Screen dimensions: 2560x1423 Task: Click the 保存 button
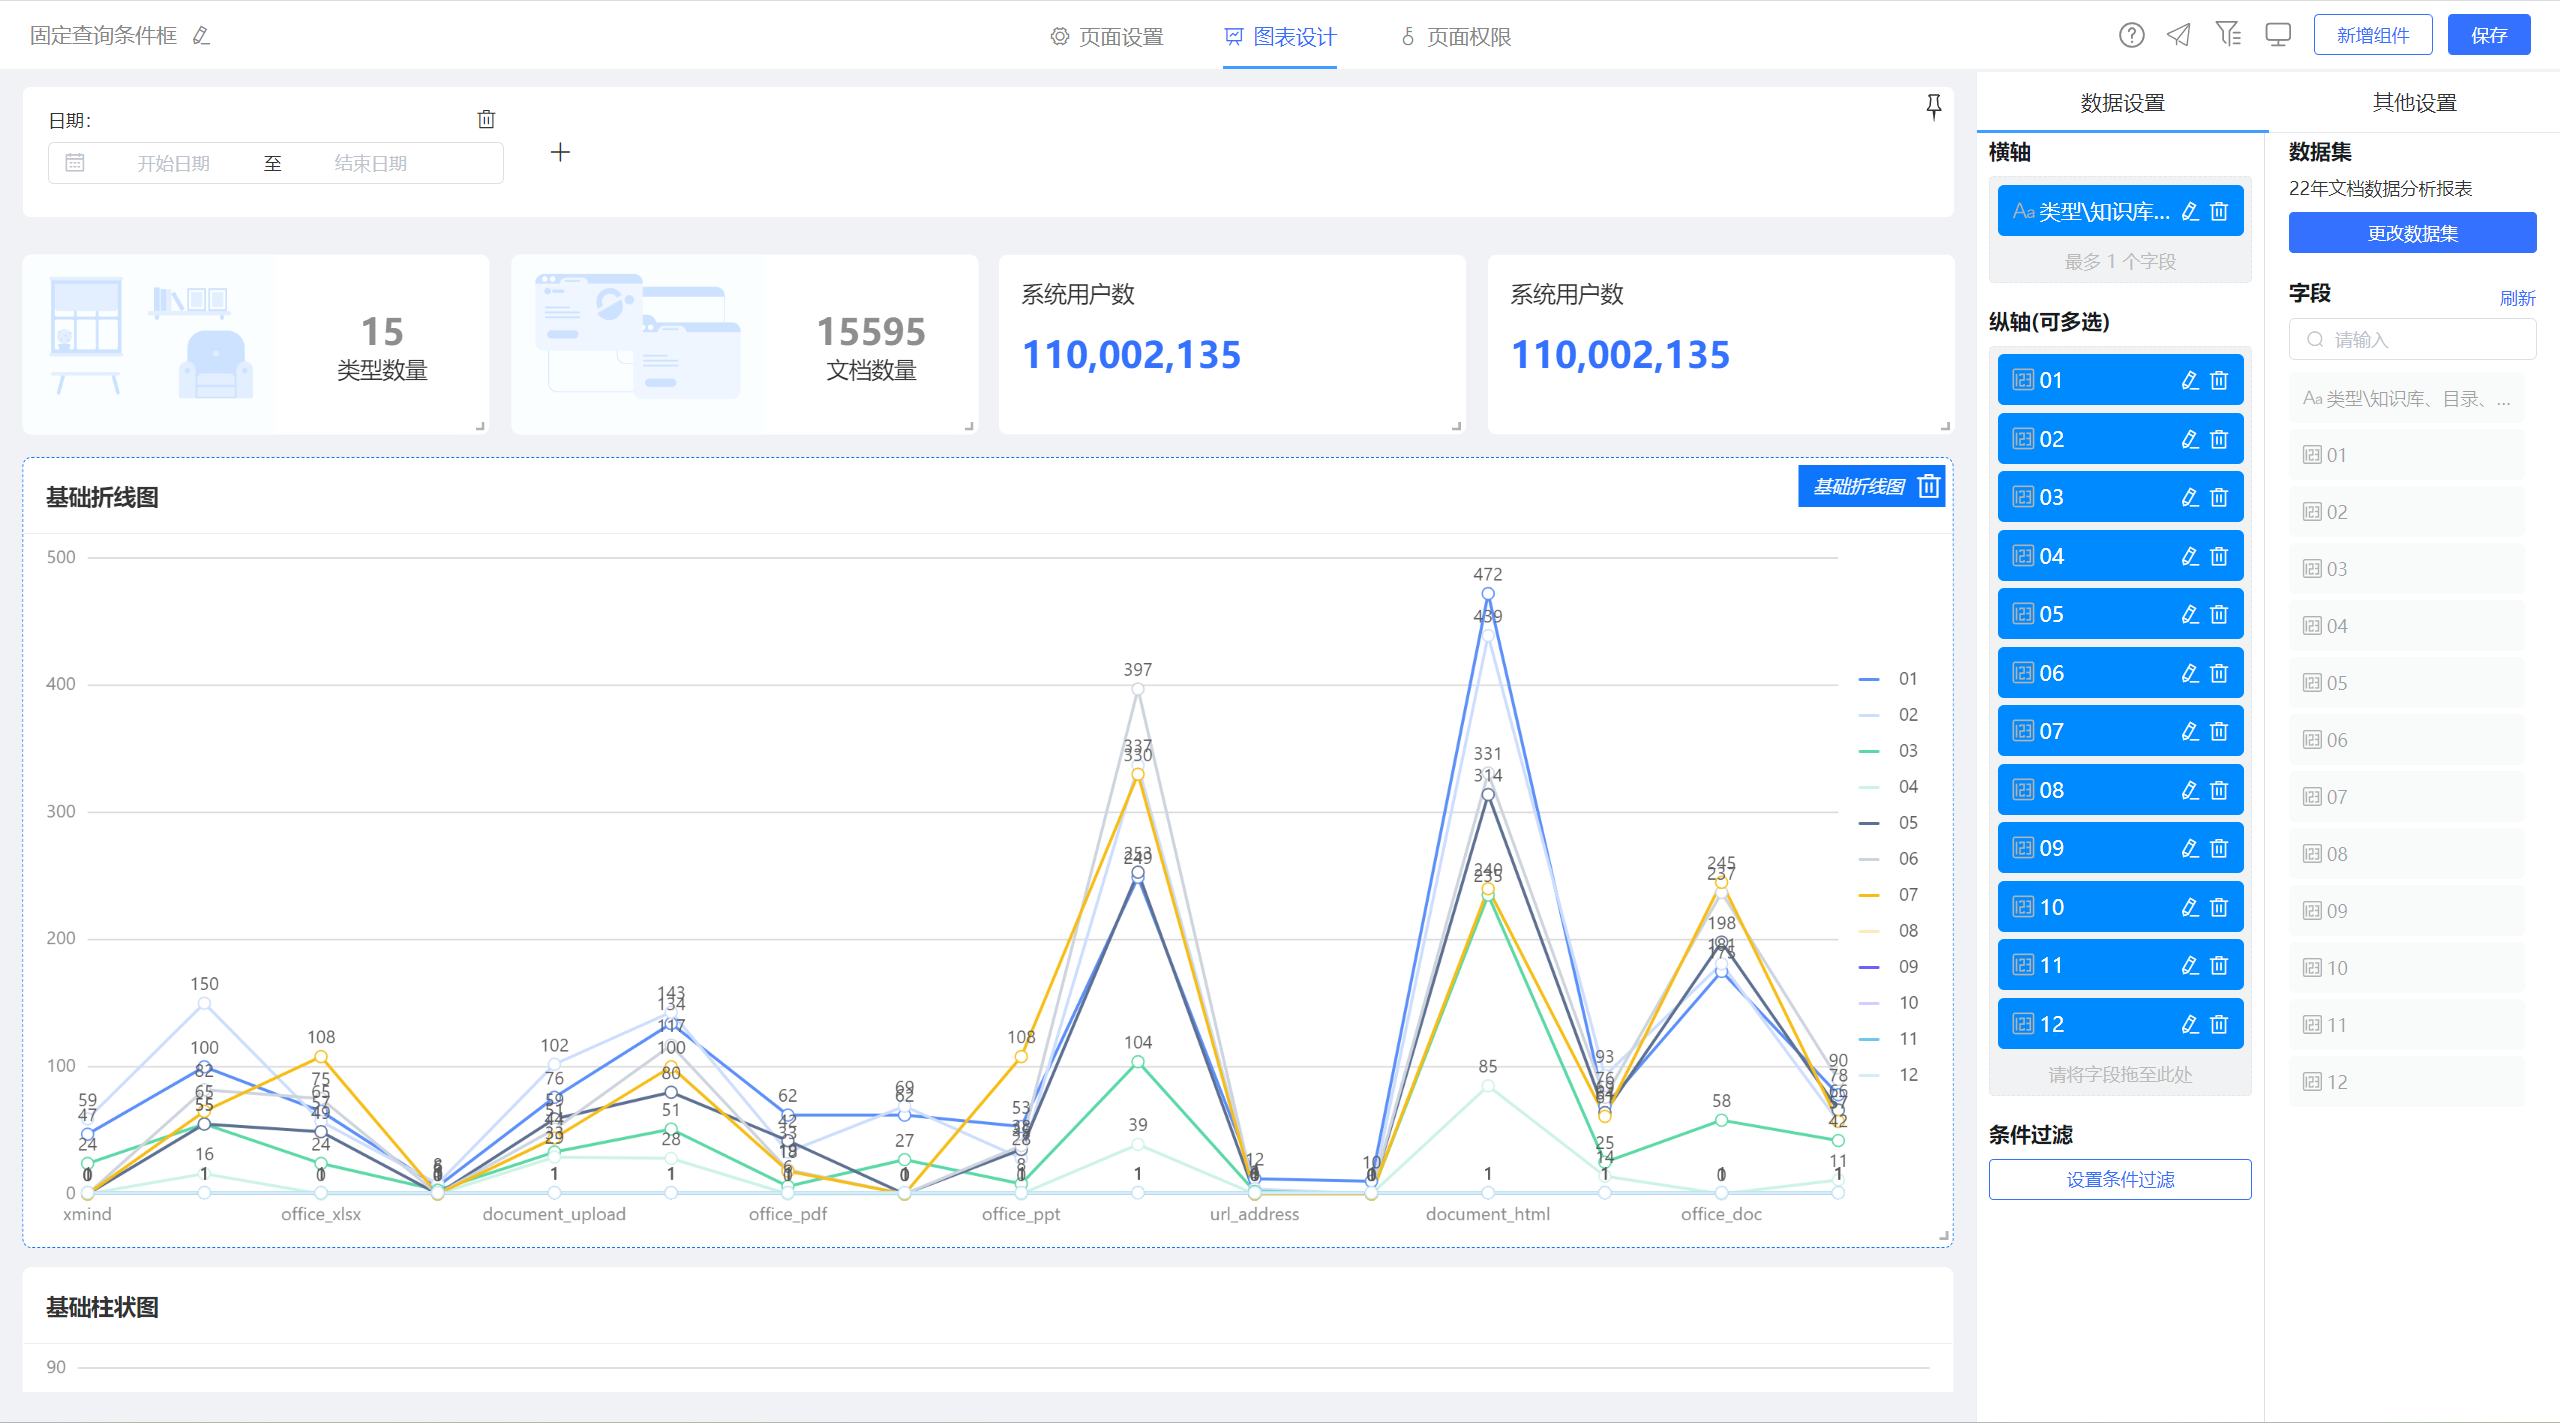click(x=2489, y=35)
